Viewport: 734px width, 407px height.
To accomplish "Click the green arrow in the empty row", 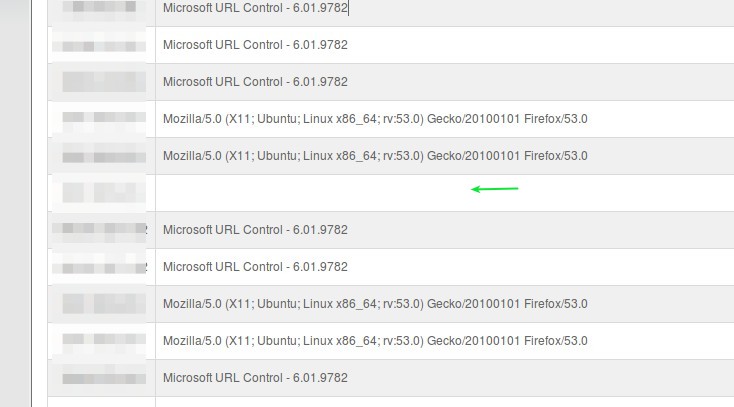I will click(x=495, y=189).
